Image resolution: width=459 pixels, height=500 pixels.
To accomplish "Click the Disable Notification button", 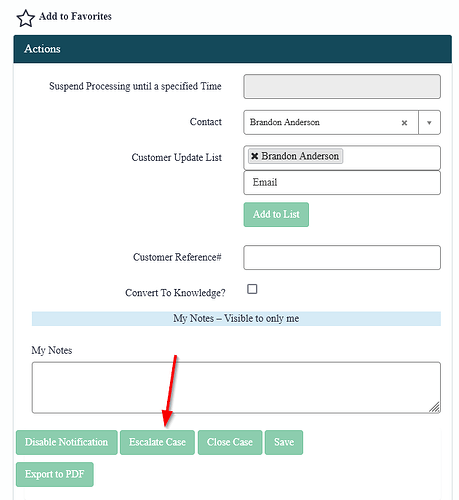I will click(x=67, y=442).
